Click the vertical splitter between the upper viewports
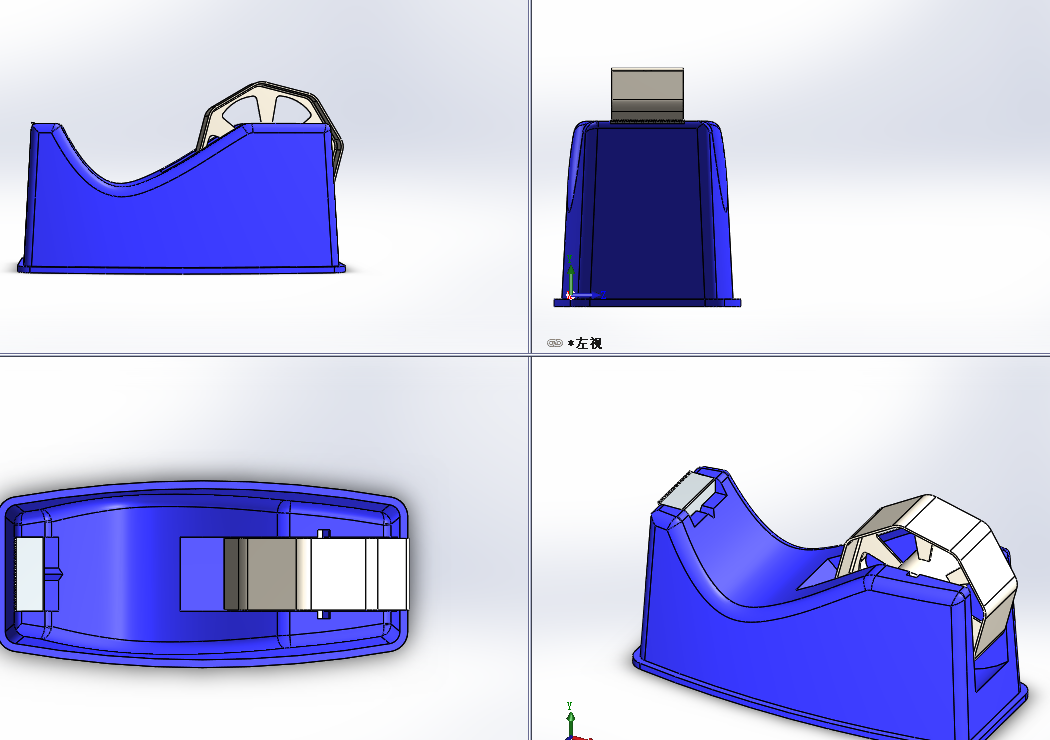 pyautogui.click(x=530, y=175)
